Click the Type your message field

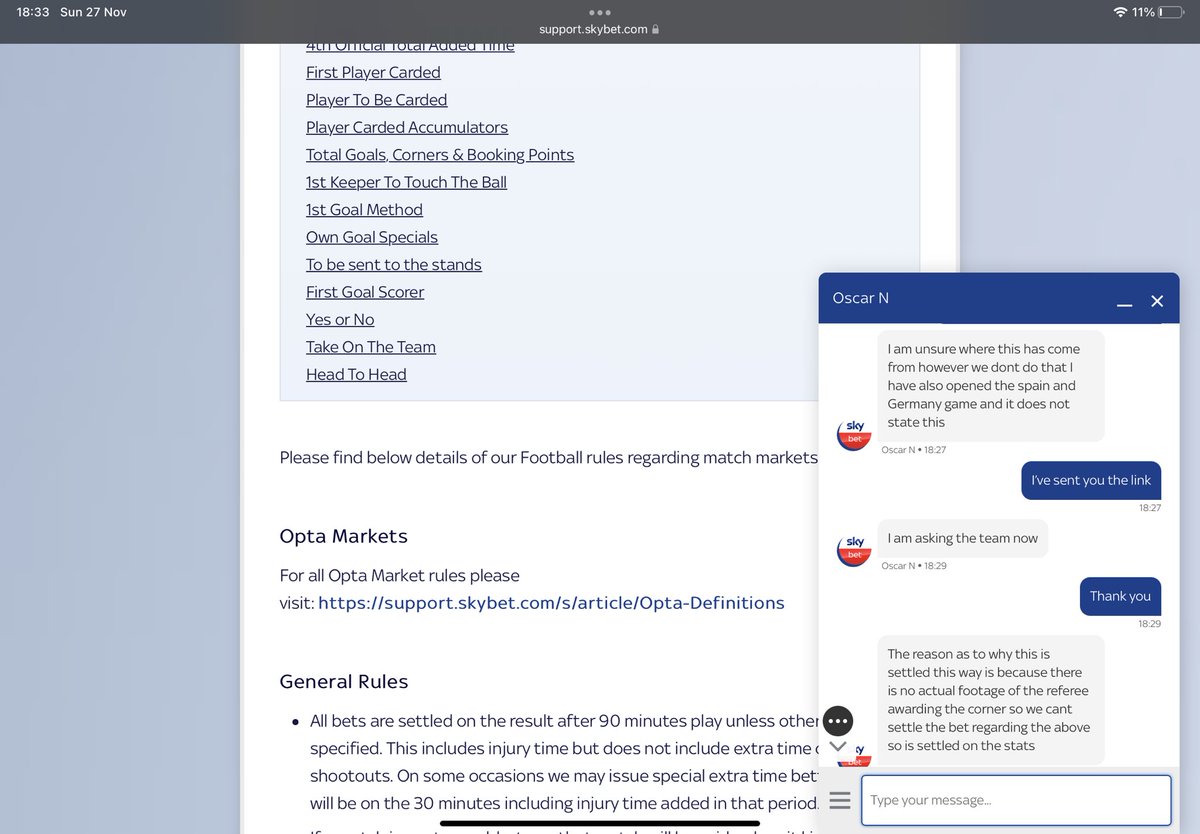(x=1016, y=800)
